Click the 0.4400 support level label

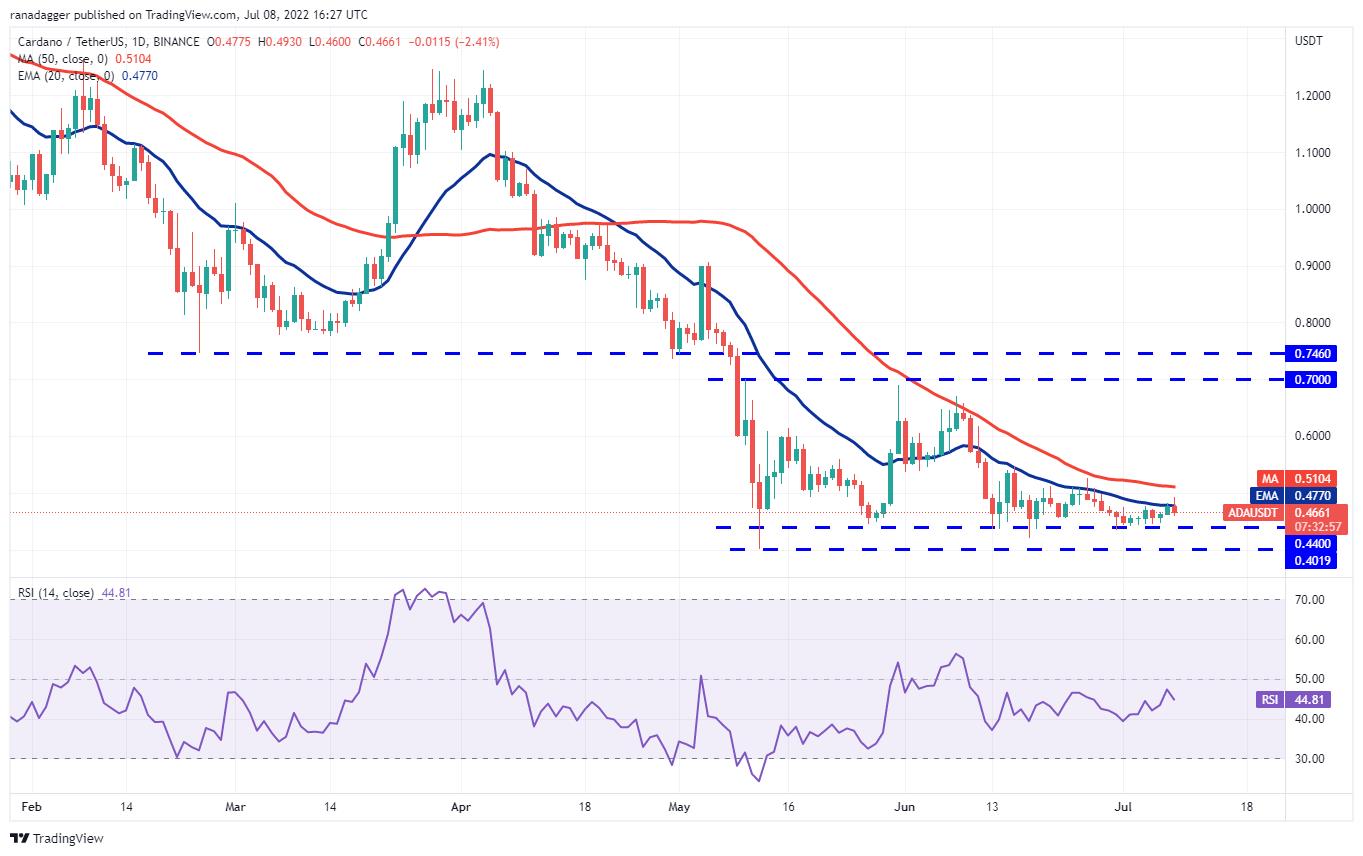(x=1311, y=543)
